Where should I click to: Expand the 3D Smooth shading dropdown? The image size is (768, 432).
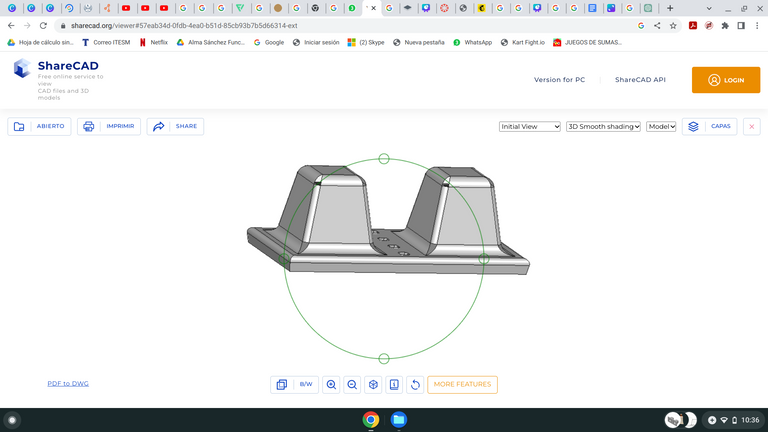tap(603, 127)
